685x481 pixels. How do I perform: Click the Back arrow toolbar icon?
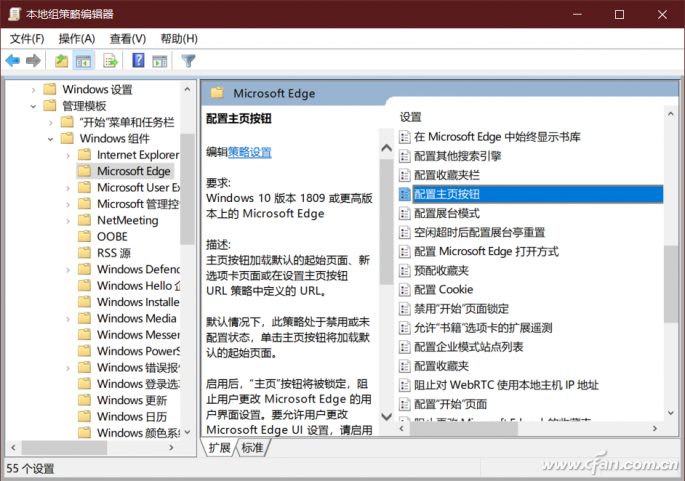pos(13,60)
